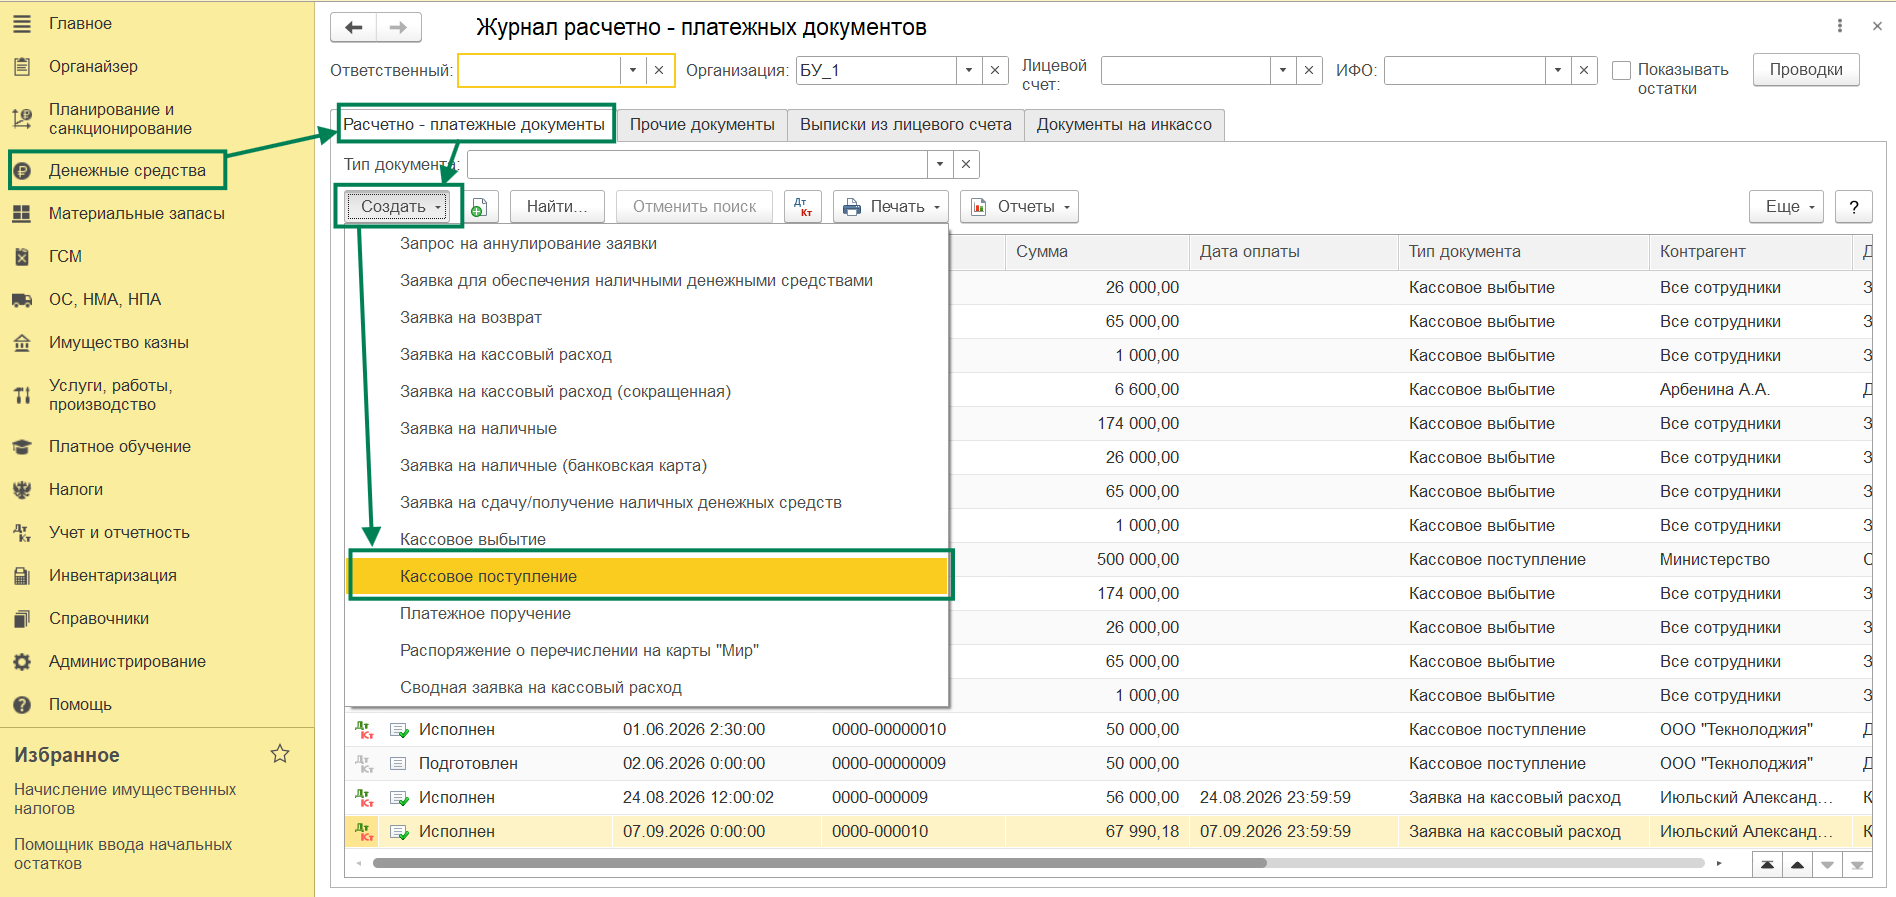This screenshot has height=897, width=1896.
Task: Expand the Еще menu
Action: 1786,207
